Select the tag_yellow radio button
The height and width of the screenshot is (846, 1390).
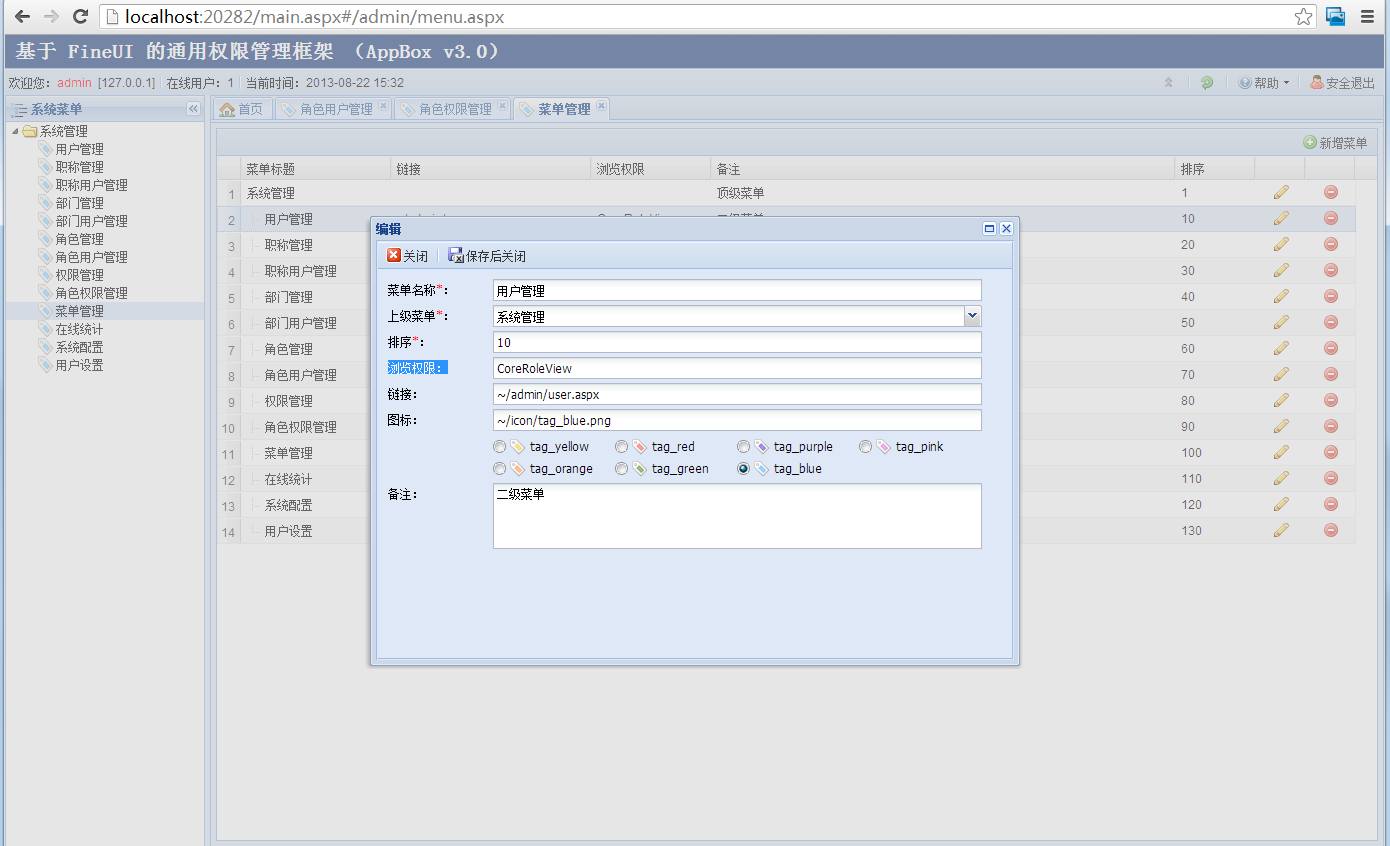point(500,446)
